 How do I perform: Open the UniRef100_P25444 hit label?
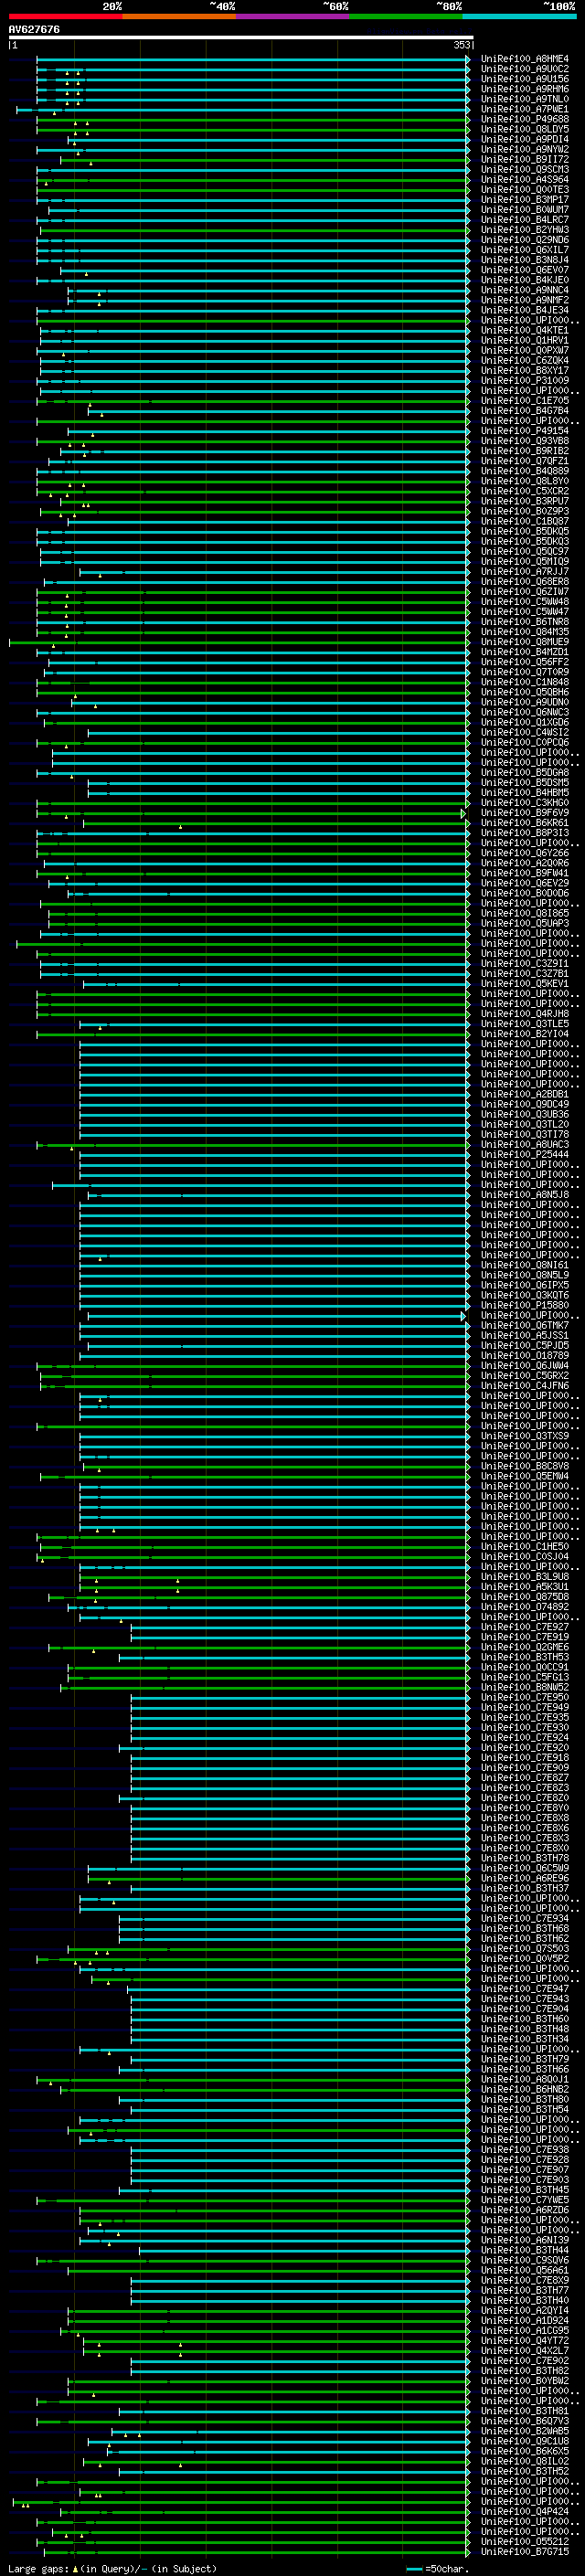(525, 1155)
